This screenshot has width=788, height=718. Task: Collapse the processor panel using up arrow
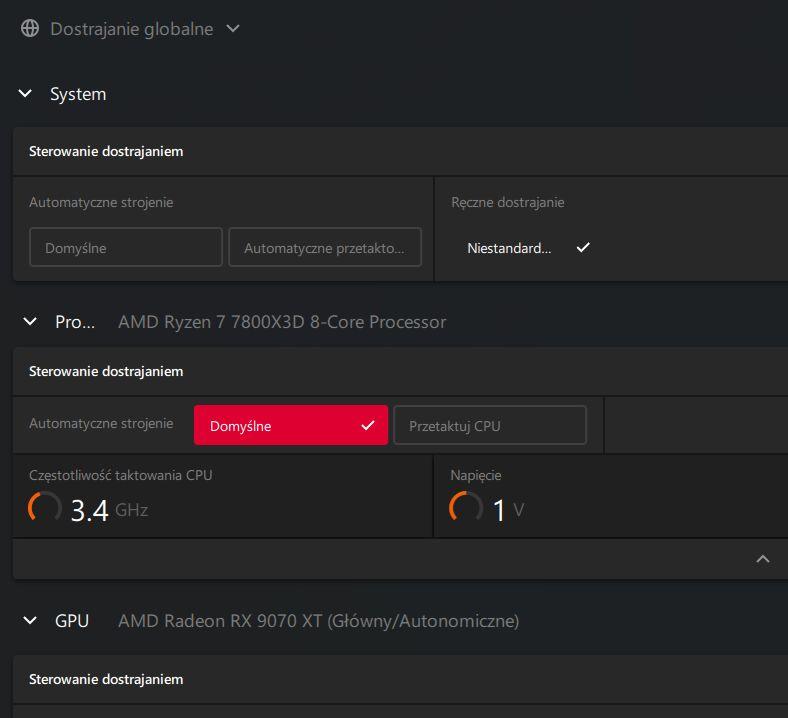(763, 559)
